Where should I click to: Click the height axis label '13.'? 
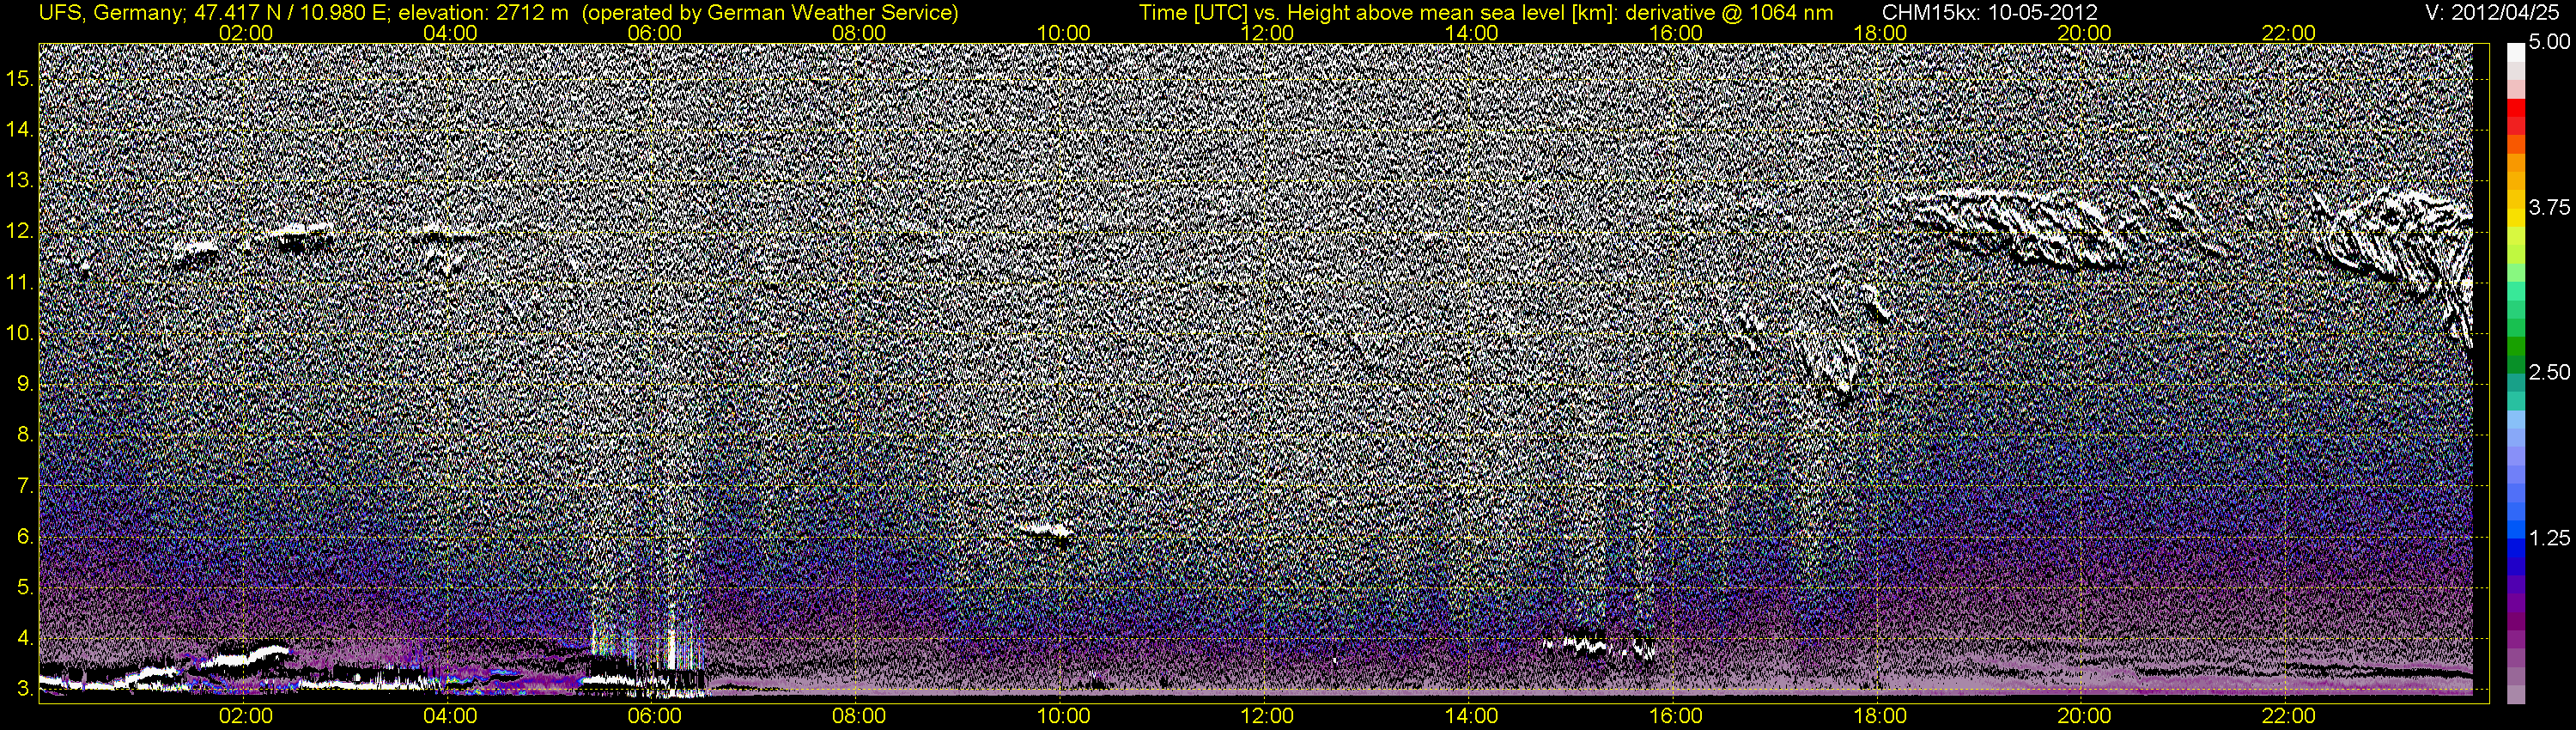[x=20, y=181]
